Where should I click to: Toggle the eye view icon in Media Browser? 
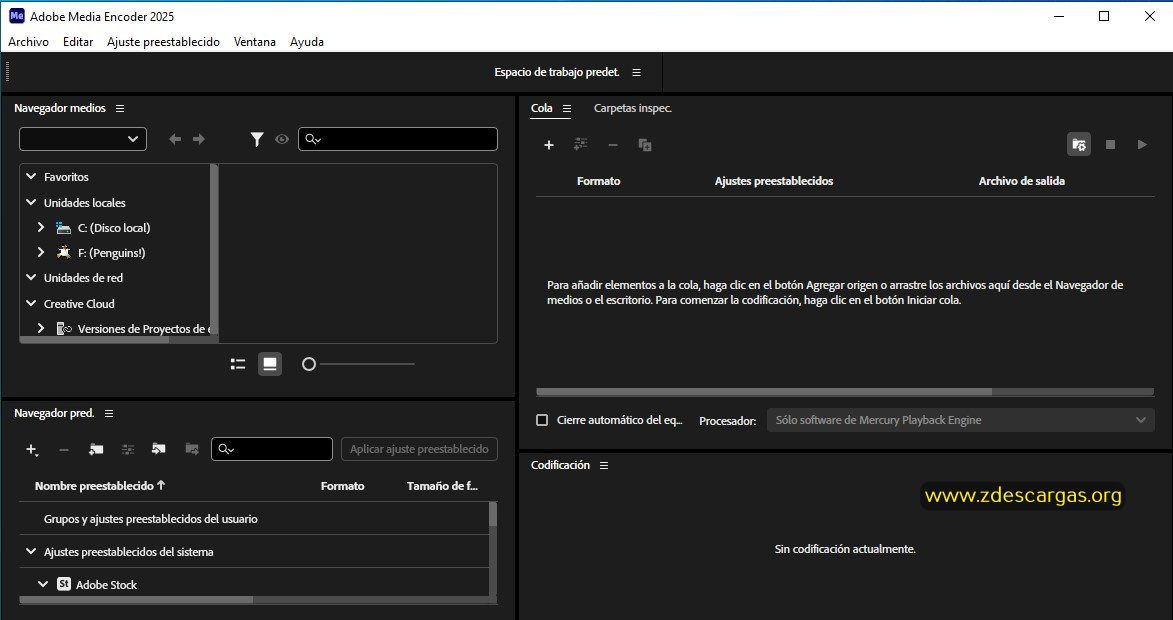[282, 139]
